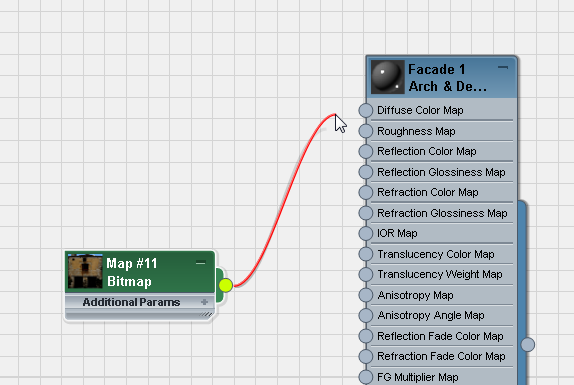Select the Facade 1 node title bar

tap(442, 77)
